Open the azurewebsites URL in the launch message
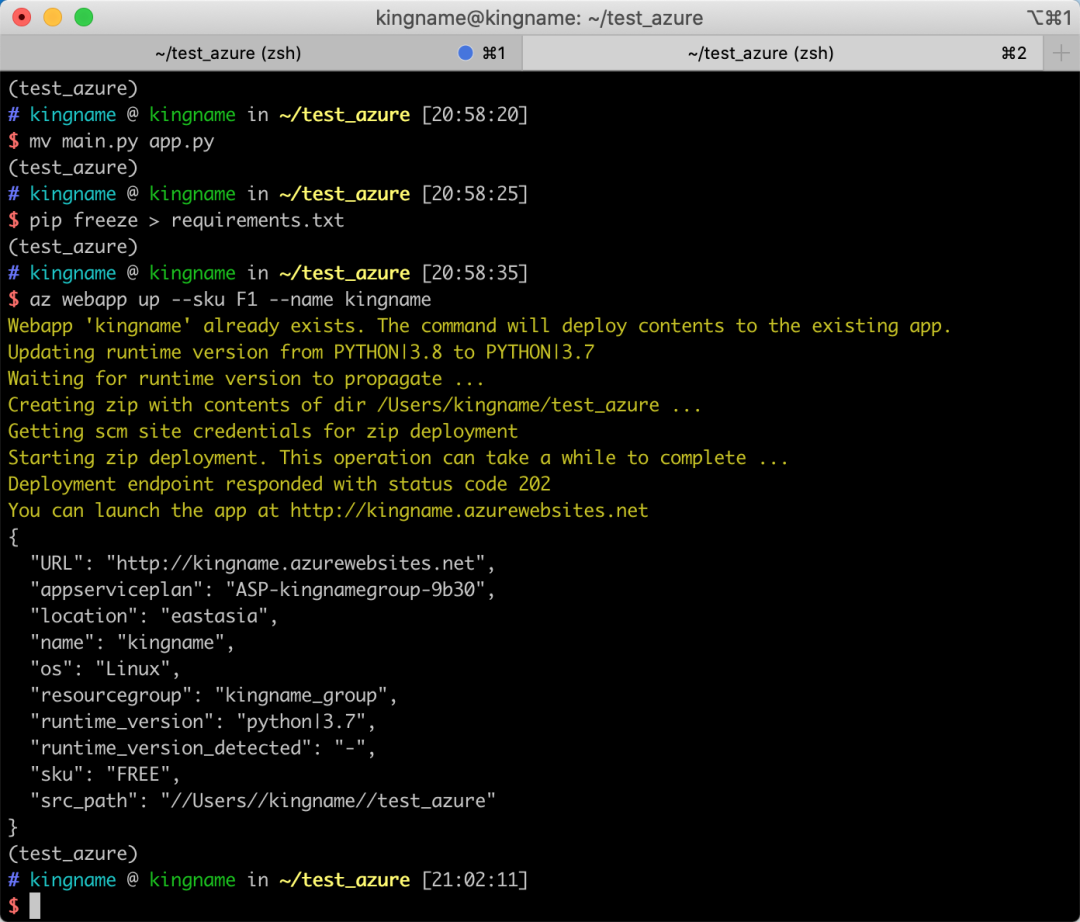The width and height of the screenshot is (1080, 922). point(469,511)
